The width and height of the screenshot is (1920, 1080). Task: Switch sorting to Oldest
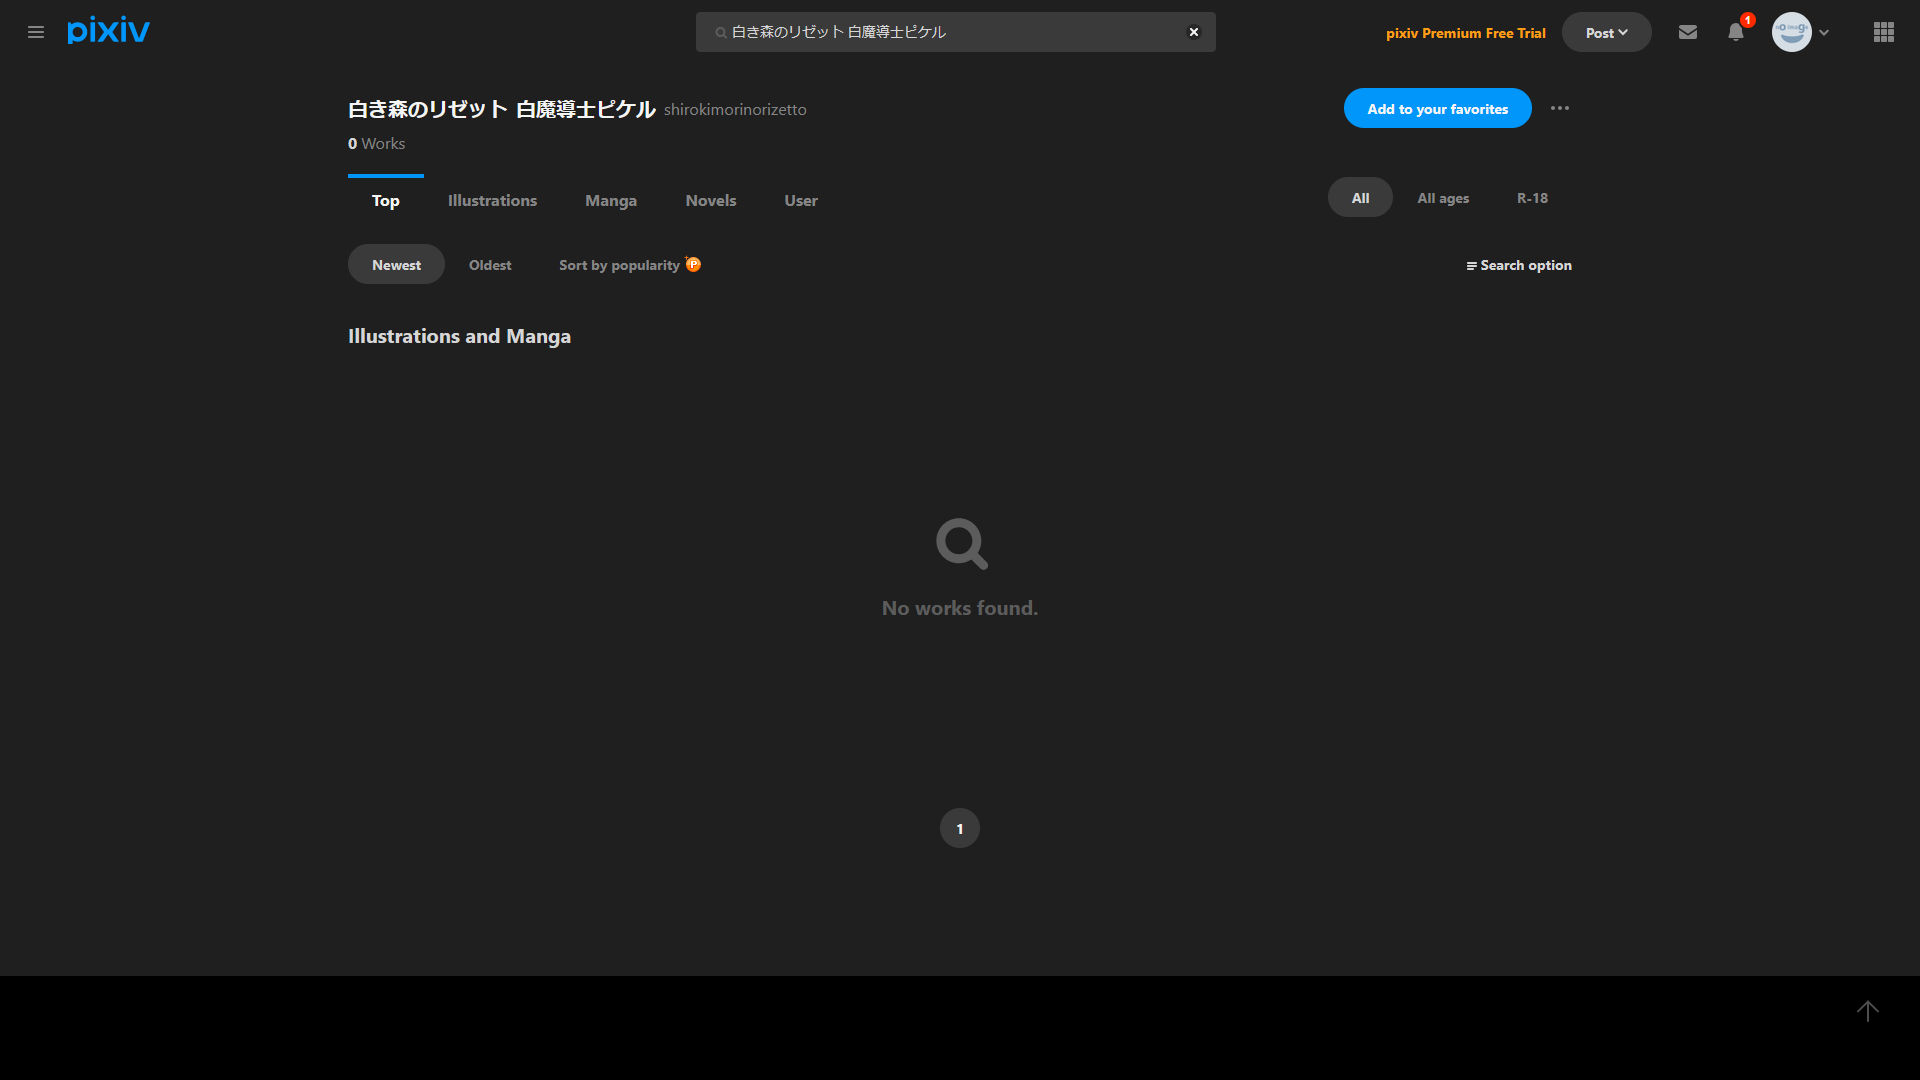[490, 265]
